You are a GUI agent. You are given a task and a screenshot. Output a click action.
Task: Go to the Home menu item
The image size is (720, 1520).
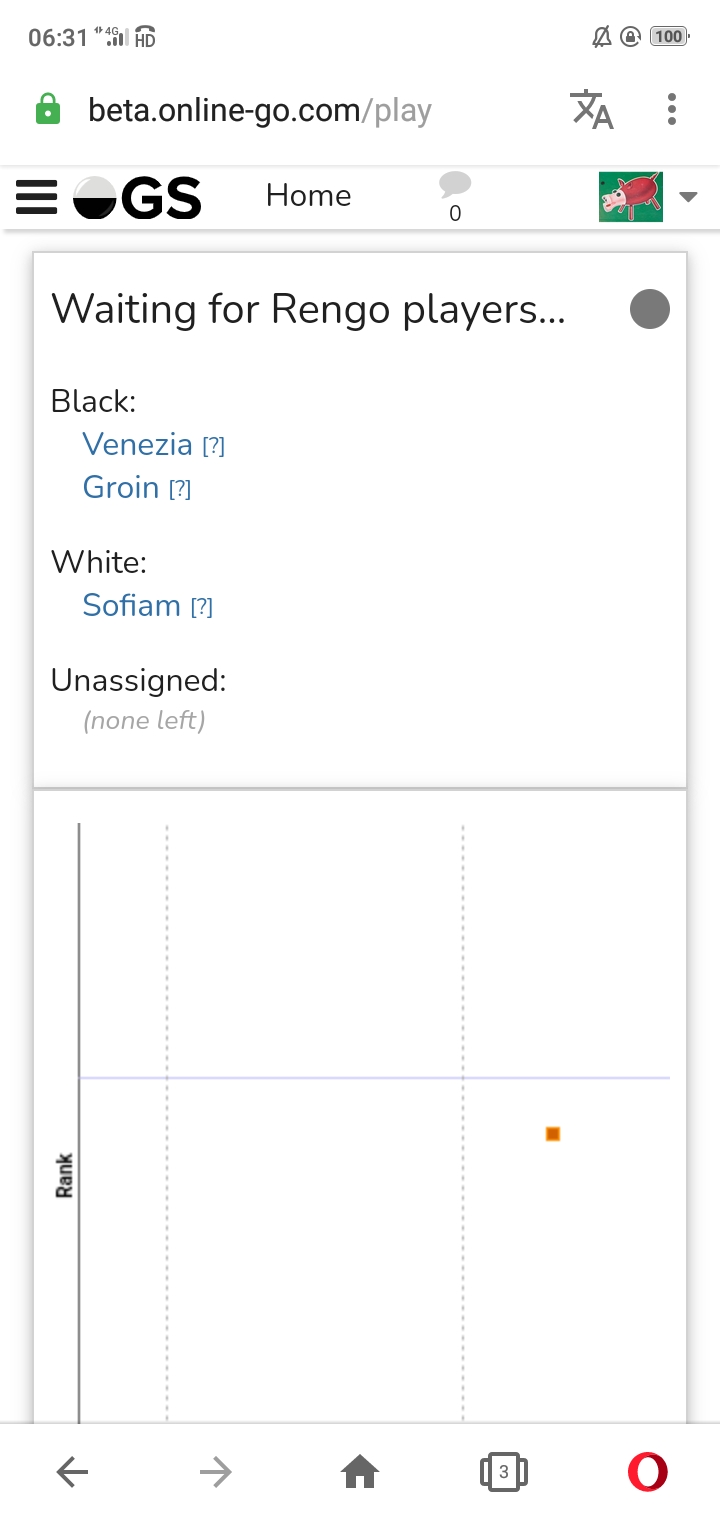click(308, 195)
